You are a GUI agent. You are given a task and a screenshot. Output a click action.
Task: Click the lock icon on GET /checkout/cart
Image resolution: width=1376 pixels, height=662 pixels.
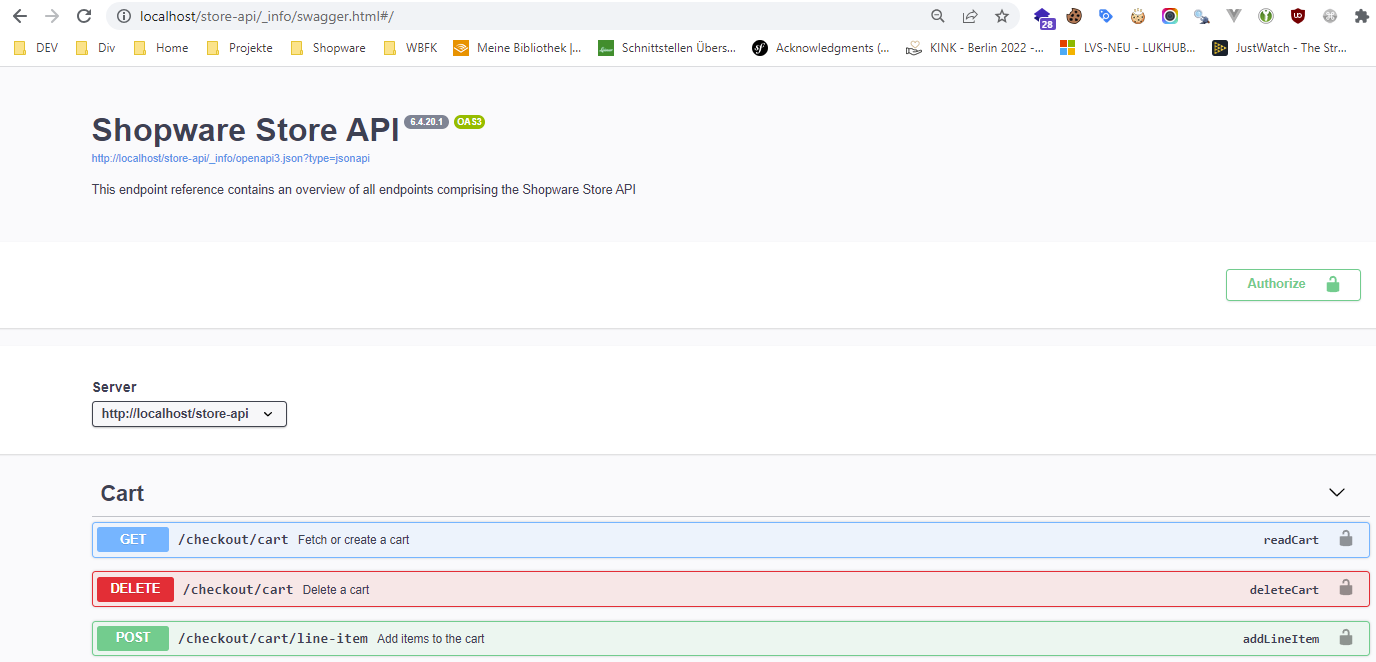point(1346,538)
